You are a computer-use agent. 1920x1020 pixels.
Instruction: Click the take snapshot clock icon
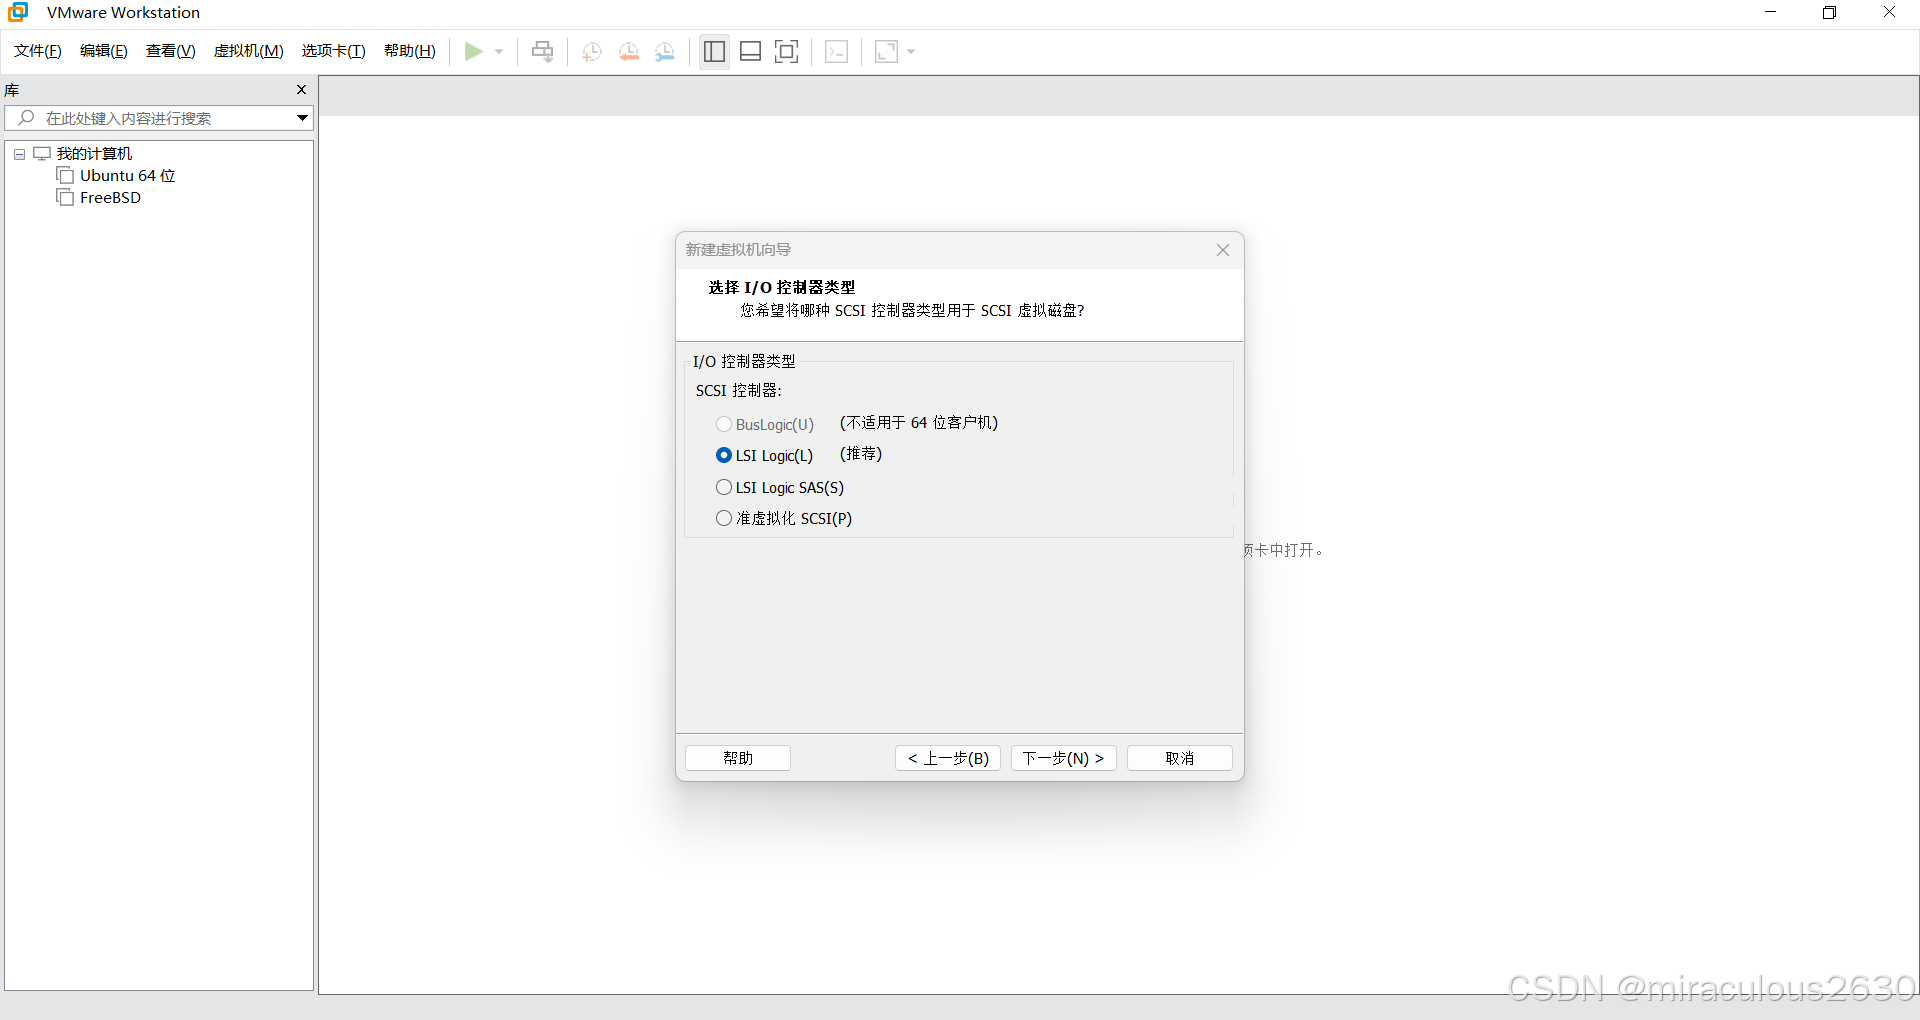click(592, 51)
